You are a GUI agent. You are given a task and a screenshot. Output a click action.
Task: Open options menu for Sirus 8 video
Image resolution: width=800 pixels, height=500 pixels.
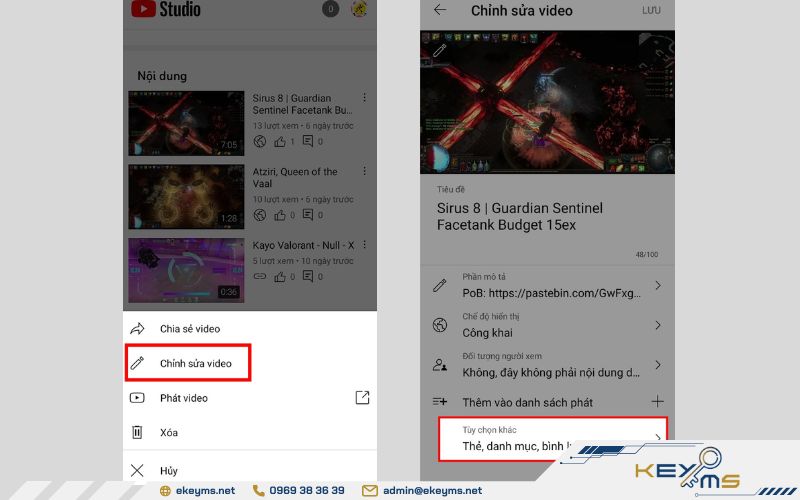[364, 97]
